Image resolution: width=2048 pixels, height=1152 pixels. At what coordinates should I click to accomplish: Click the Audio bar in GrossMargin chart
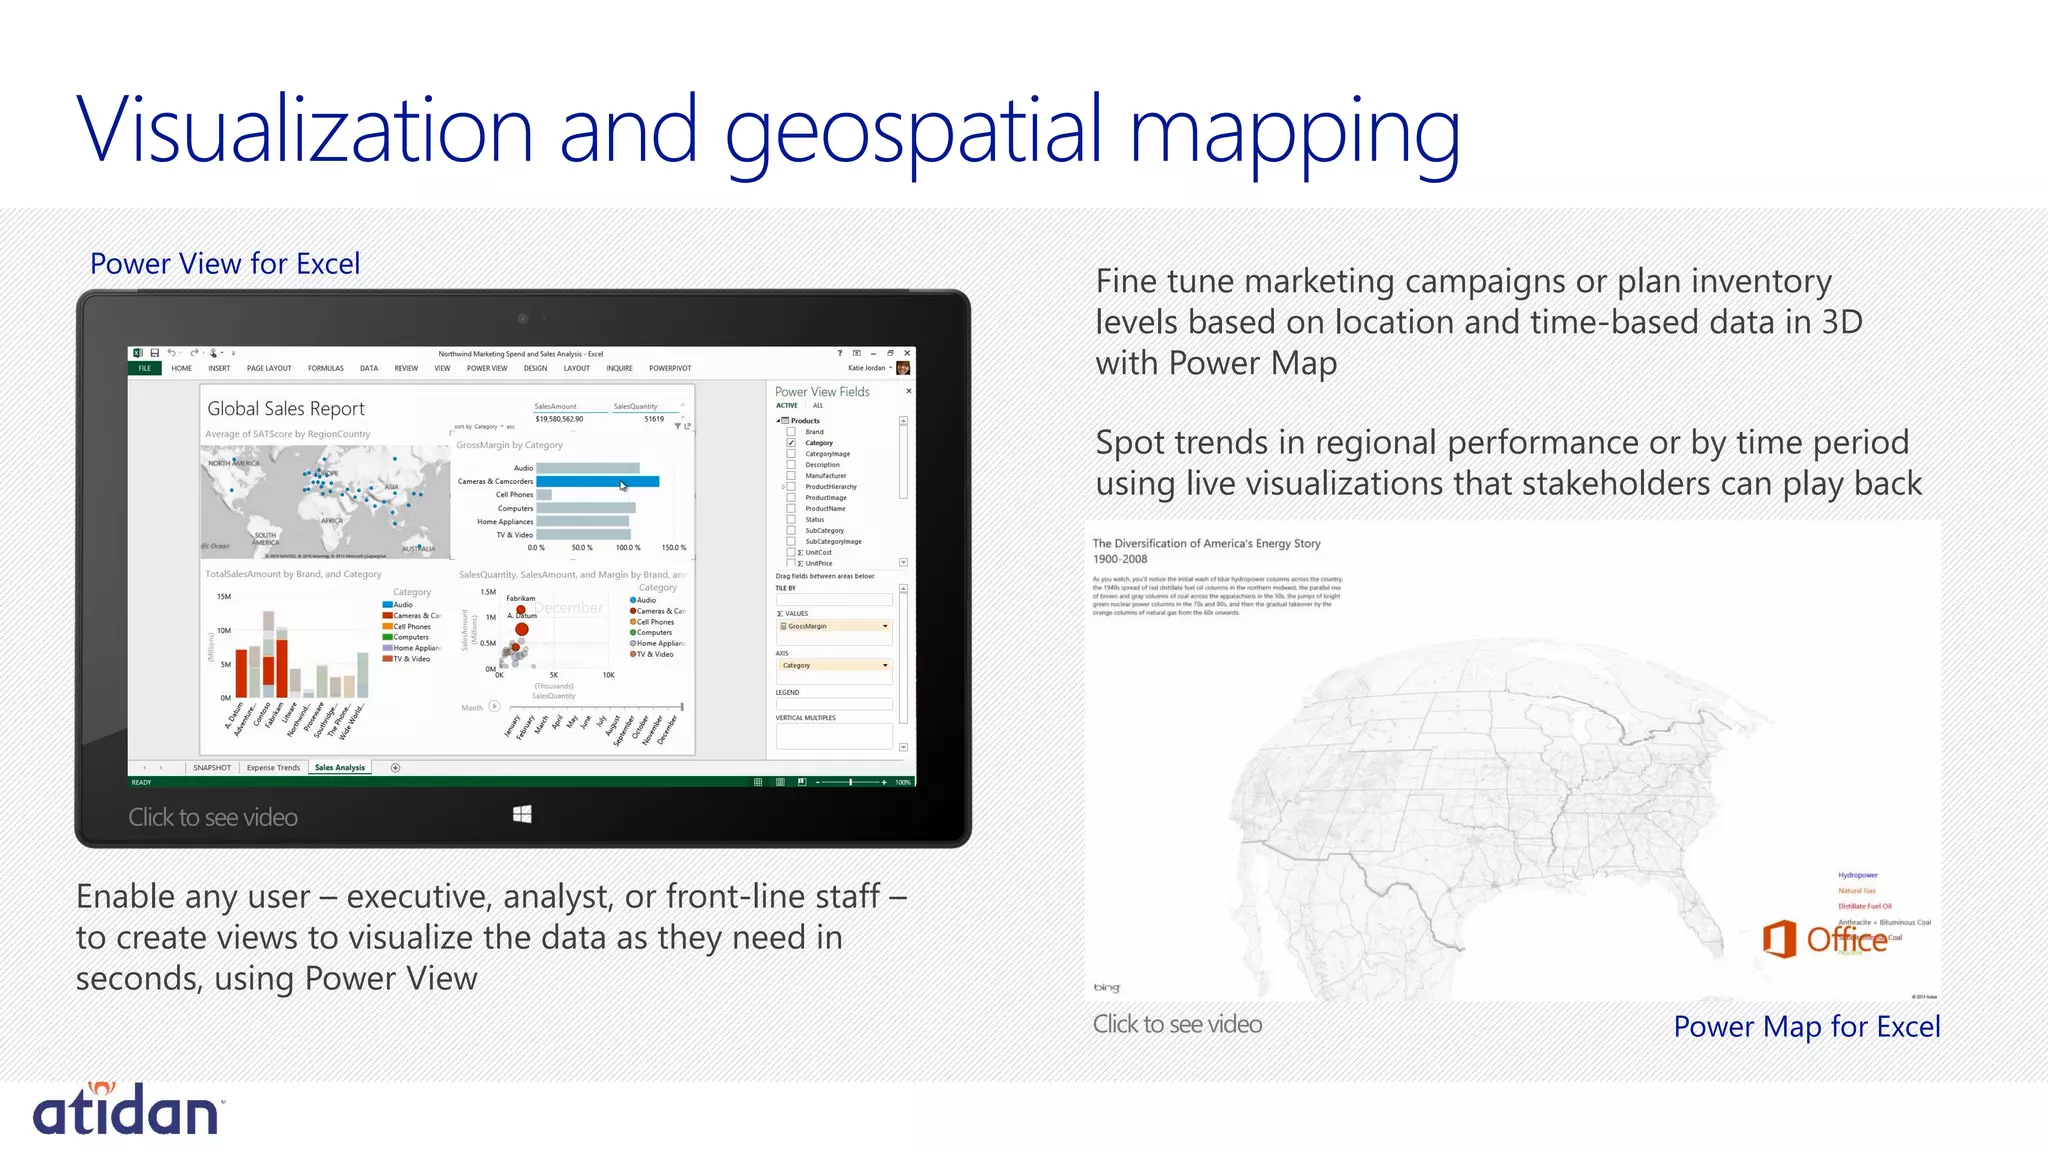[588, 468]
